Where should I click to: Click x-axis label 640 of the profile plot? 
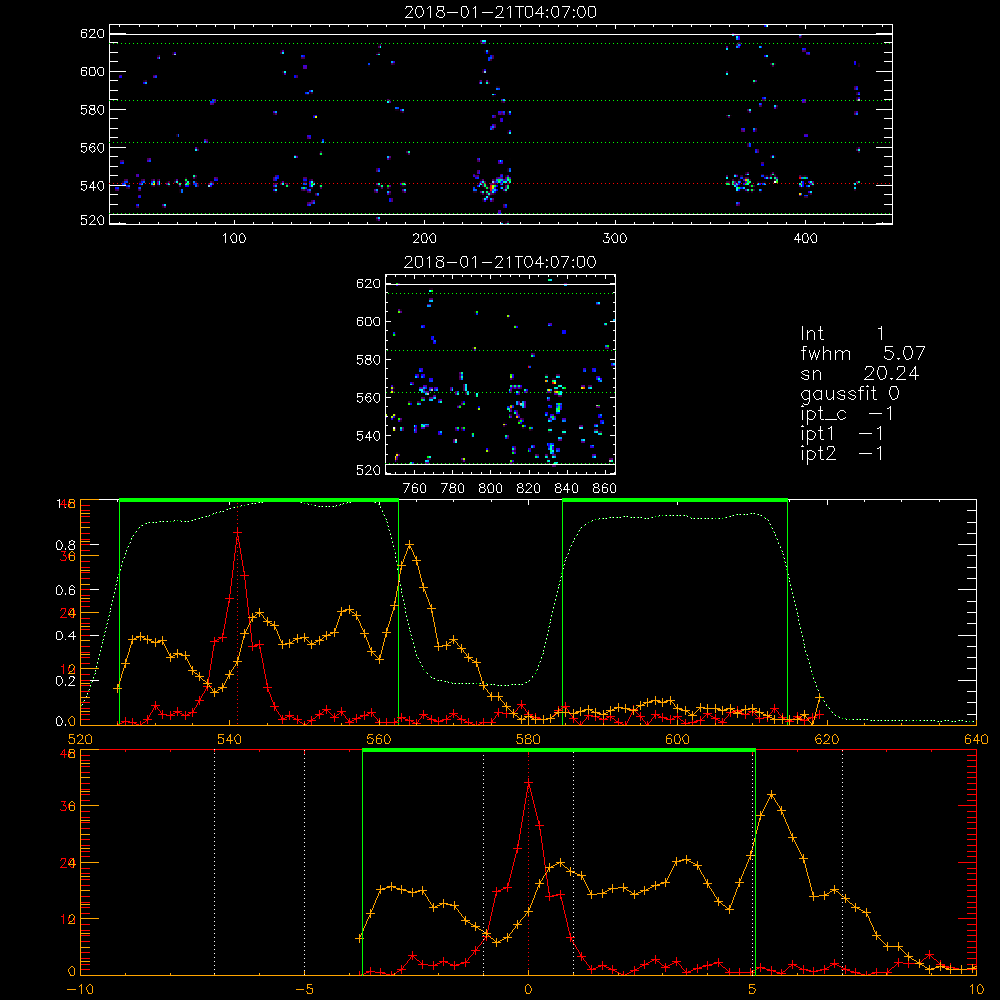976,740
